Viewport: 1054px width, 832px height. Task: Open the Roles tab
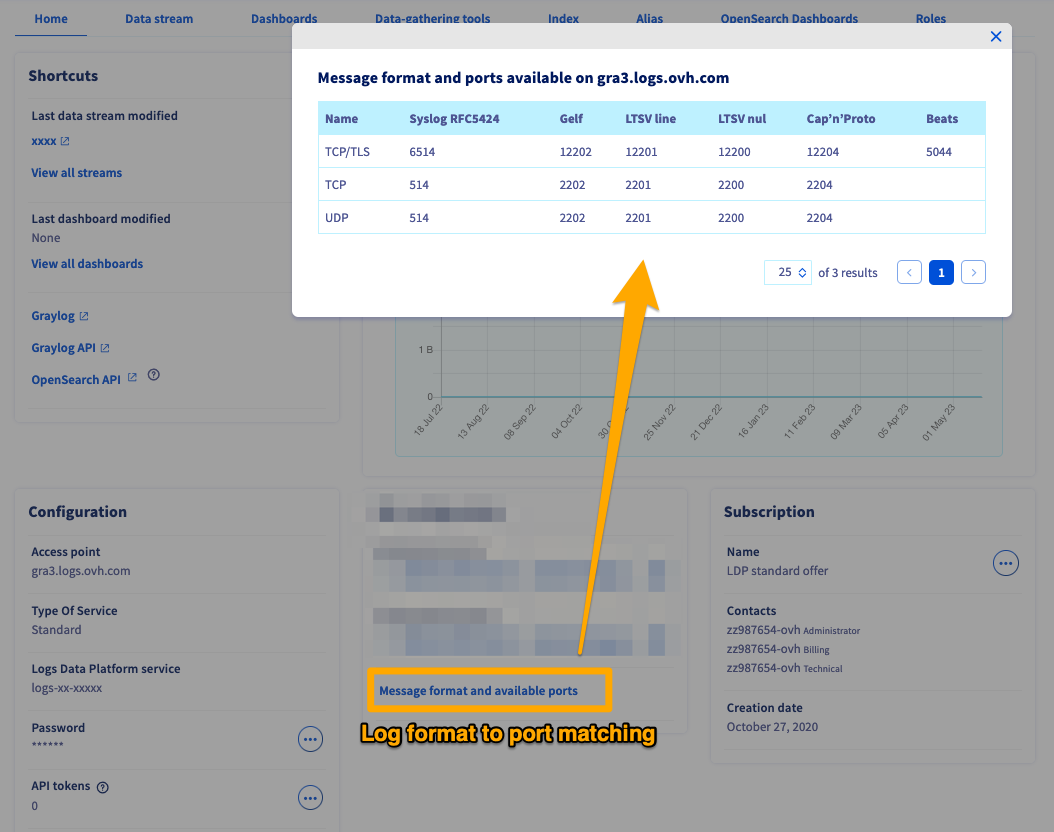930,18
